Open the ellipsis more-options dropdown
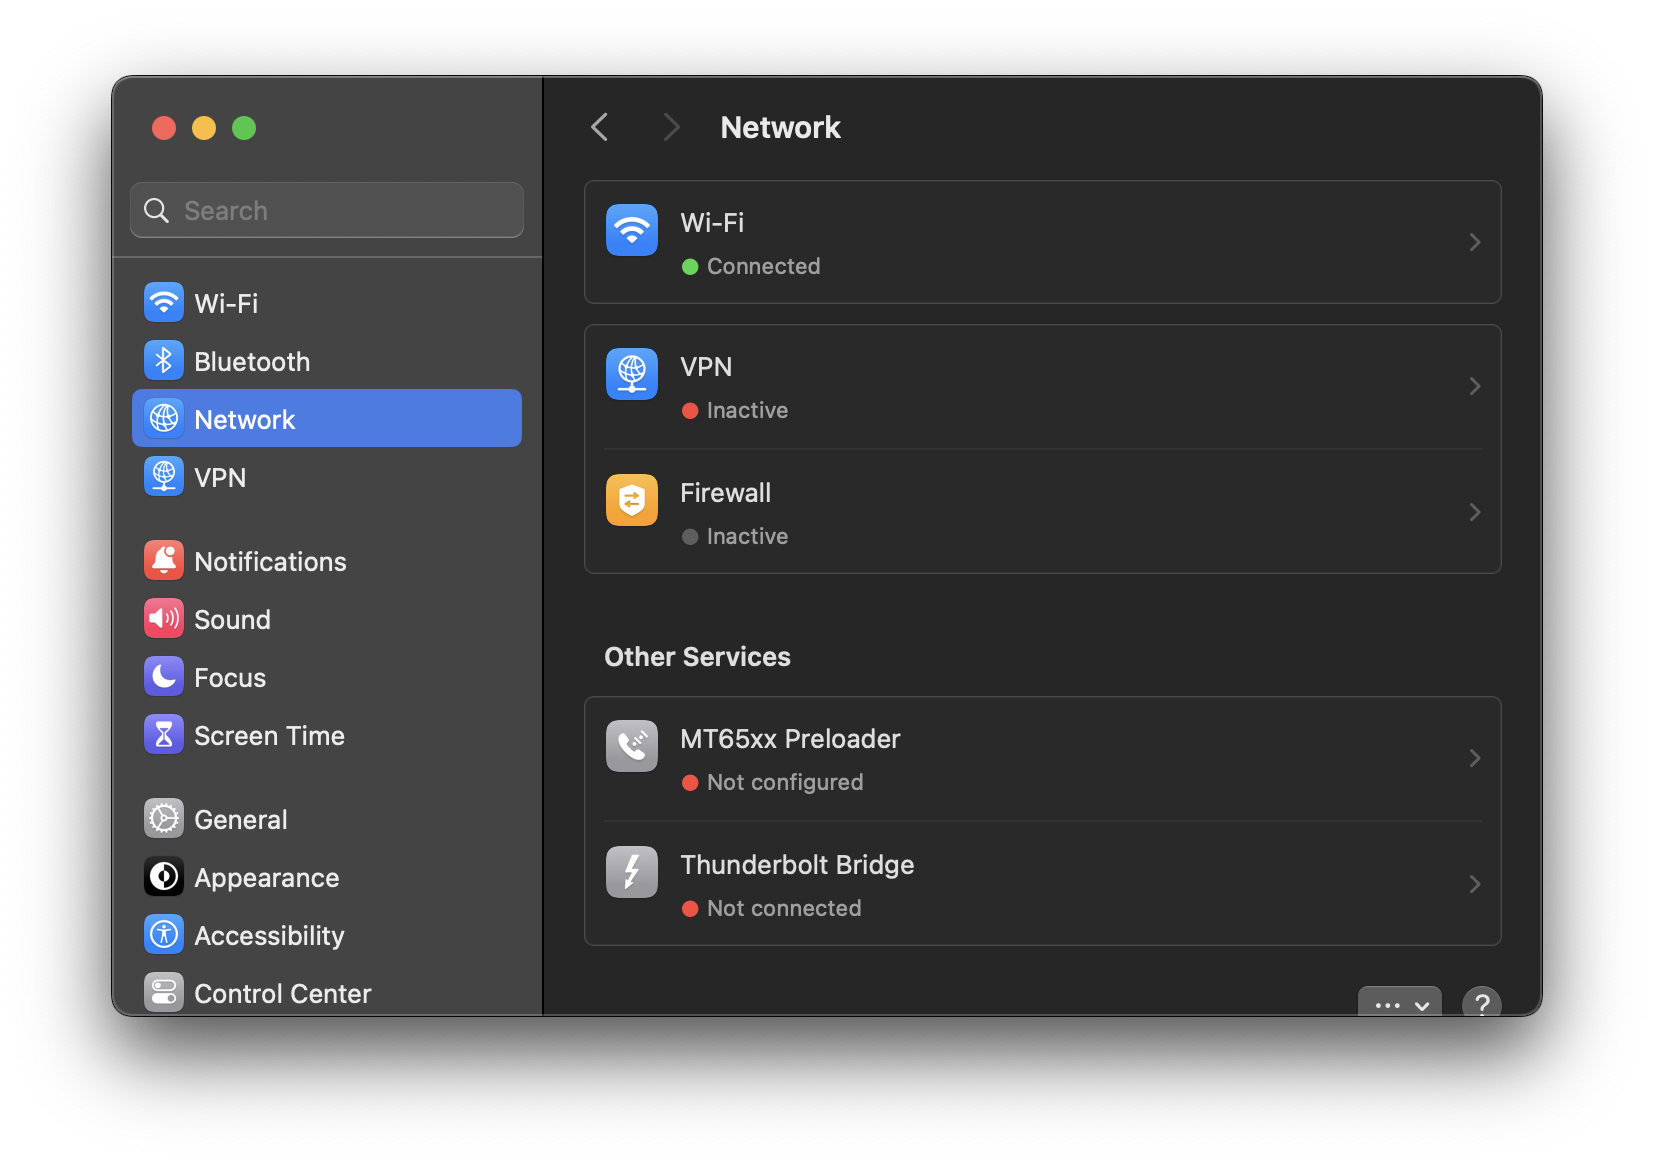 [1399, 1004]
